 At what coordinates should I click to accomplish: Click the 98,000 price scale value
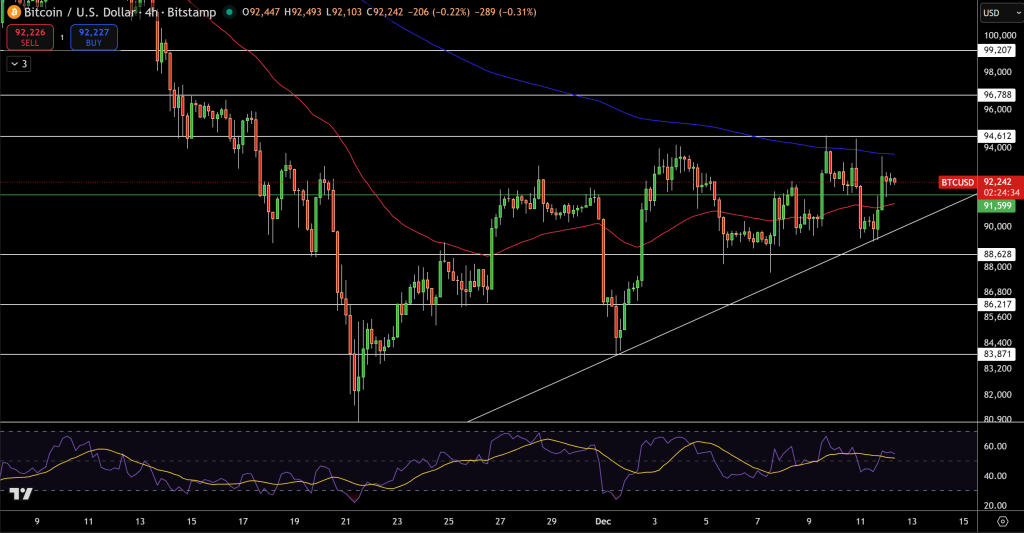tap(997, 72)
